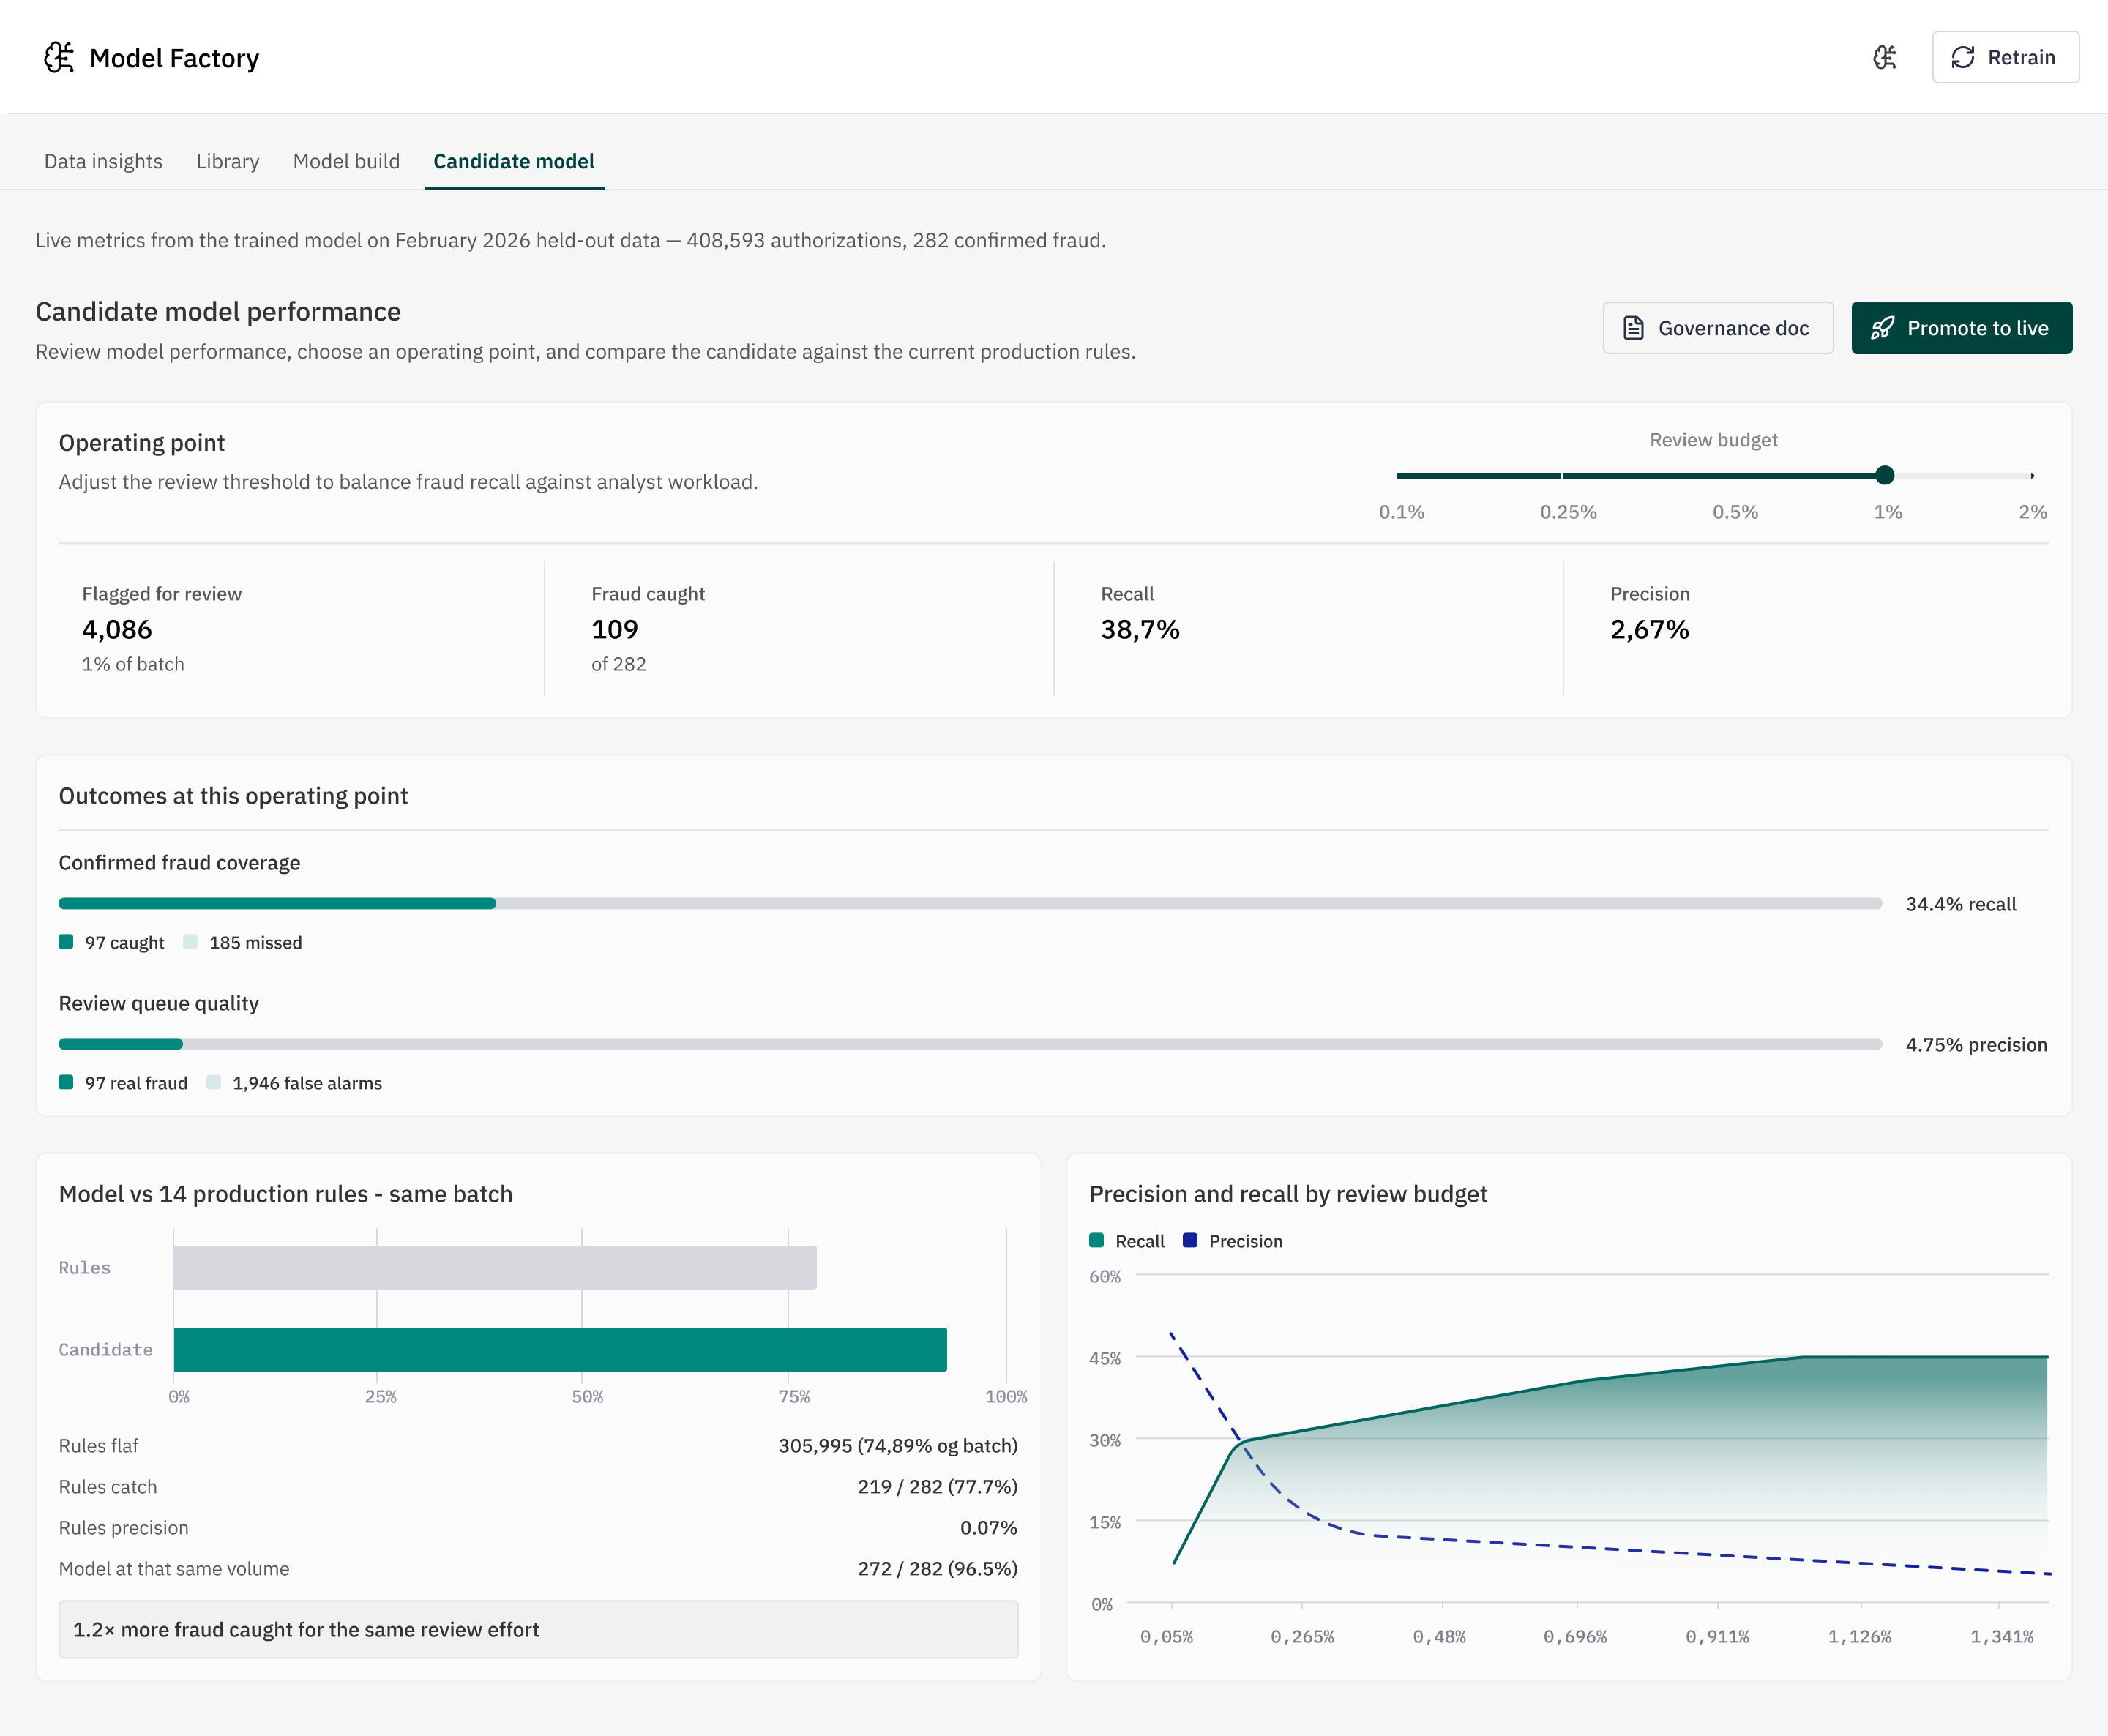This screenshot has height=1736, width=2108.
Task: Click the document icon in Governance doc
Action: [1633, 328]
